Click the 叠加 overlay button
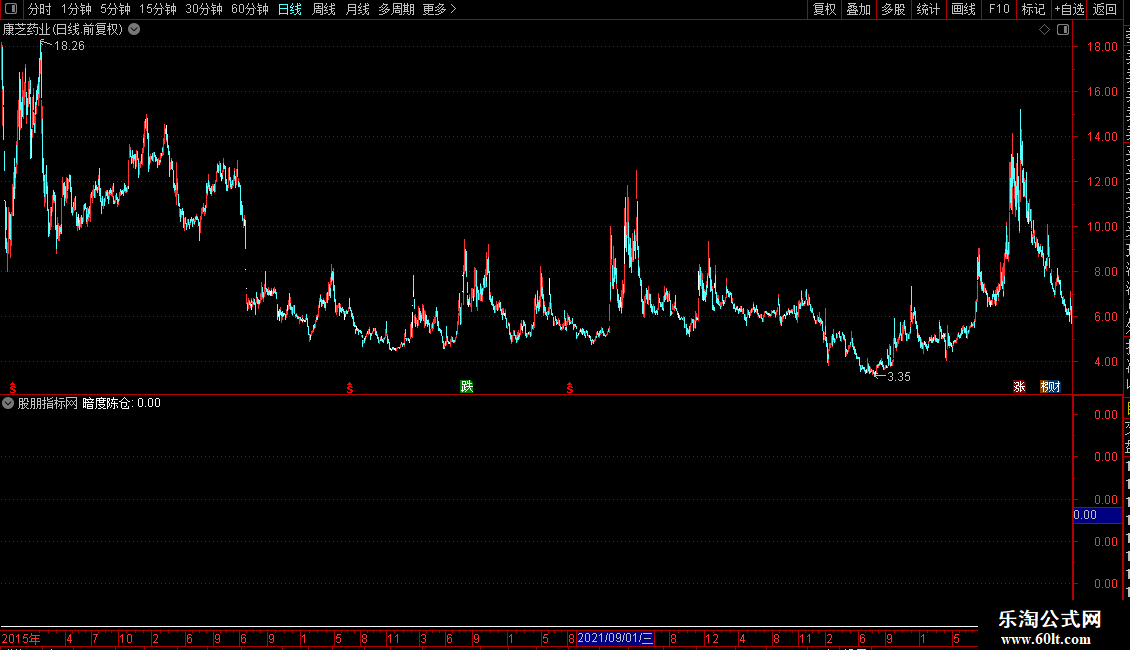Viewport: 1130px width, 650px height. coord(858,9)
